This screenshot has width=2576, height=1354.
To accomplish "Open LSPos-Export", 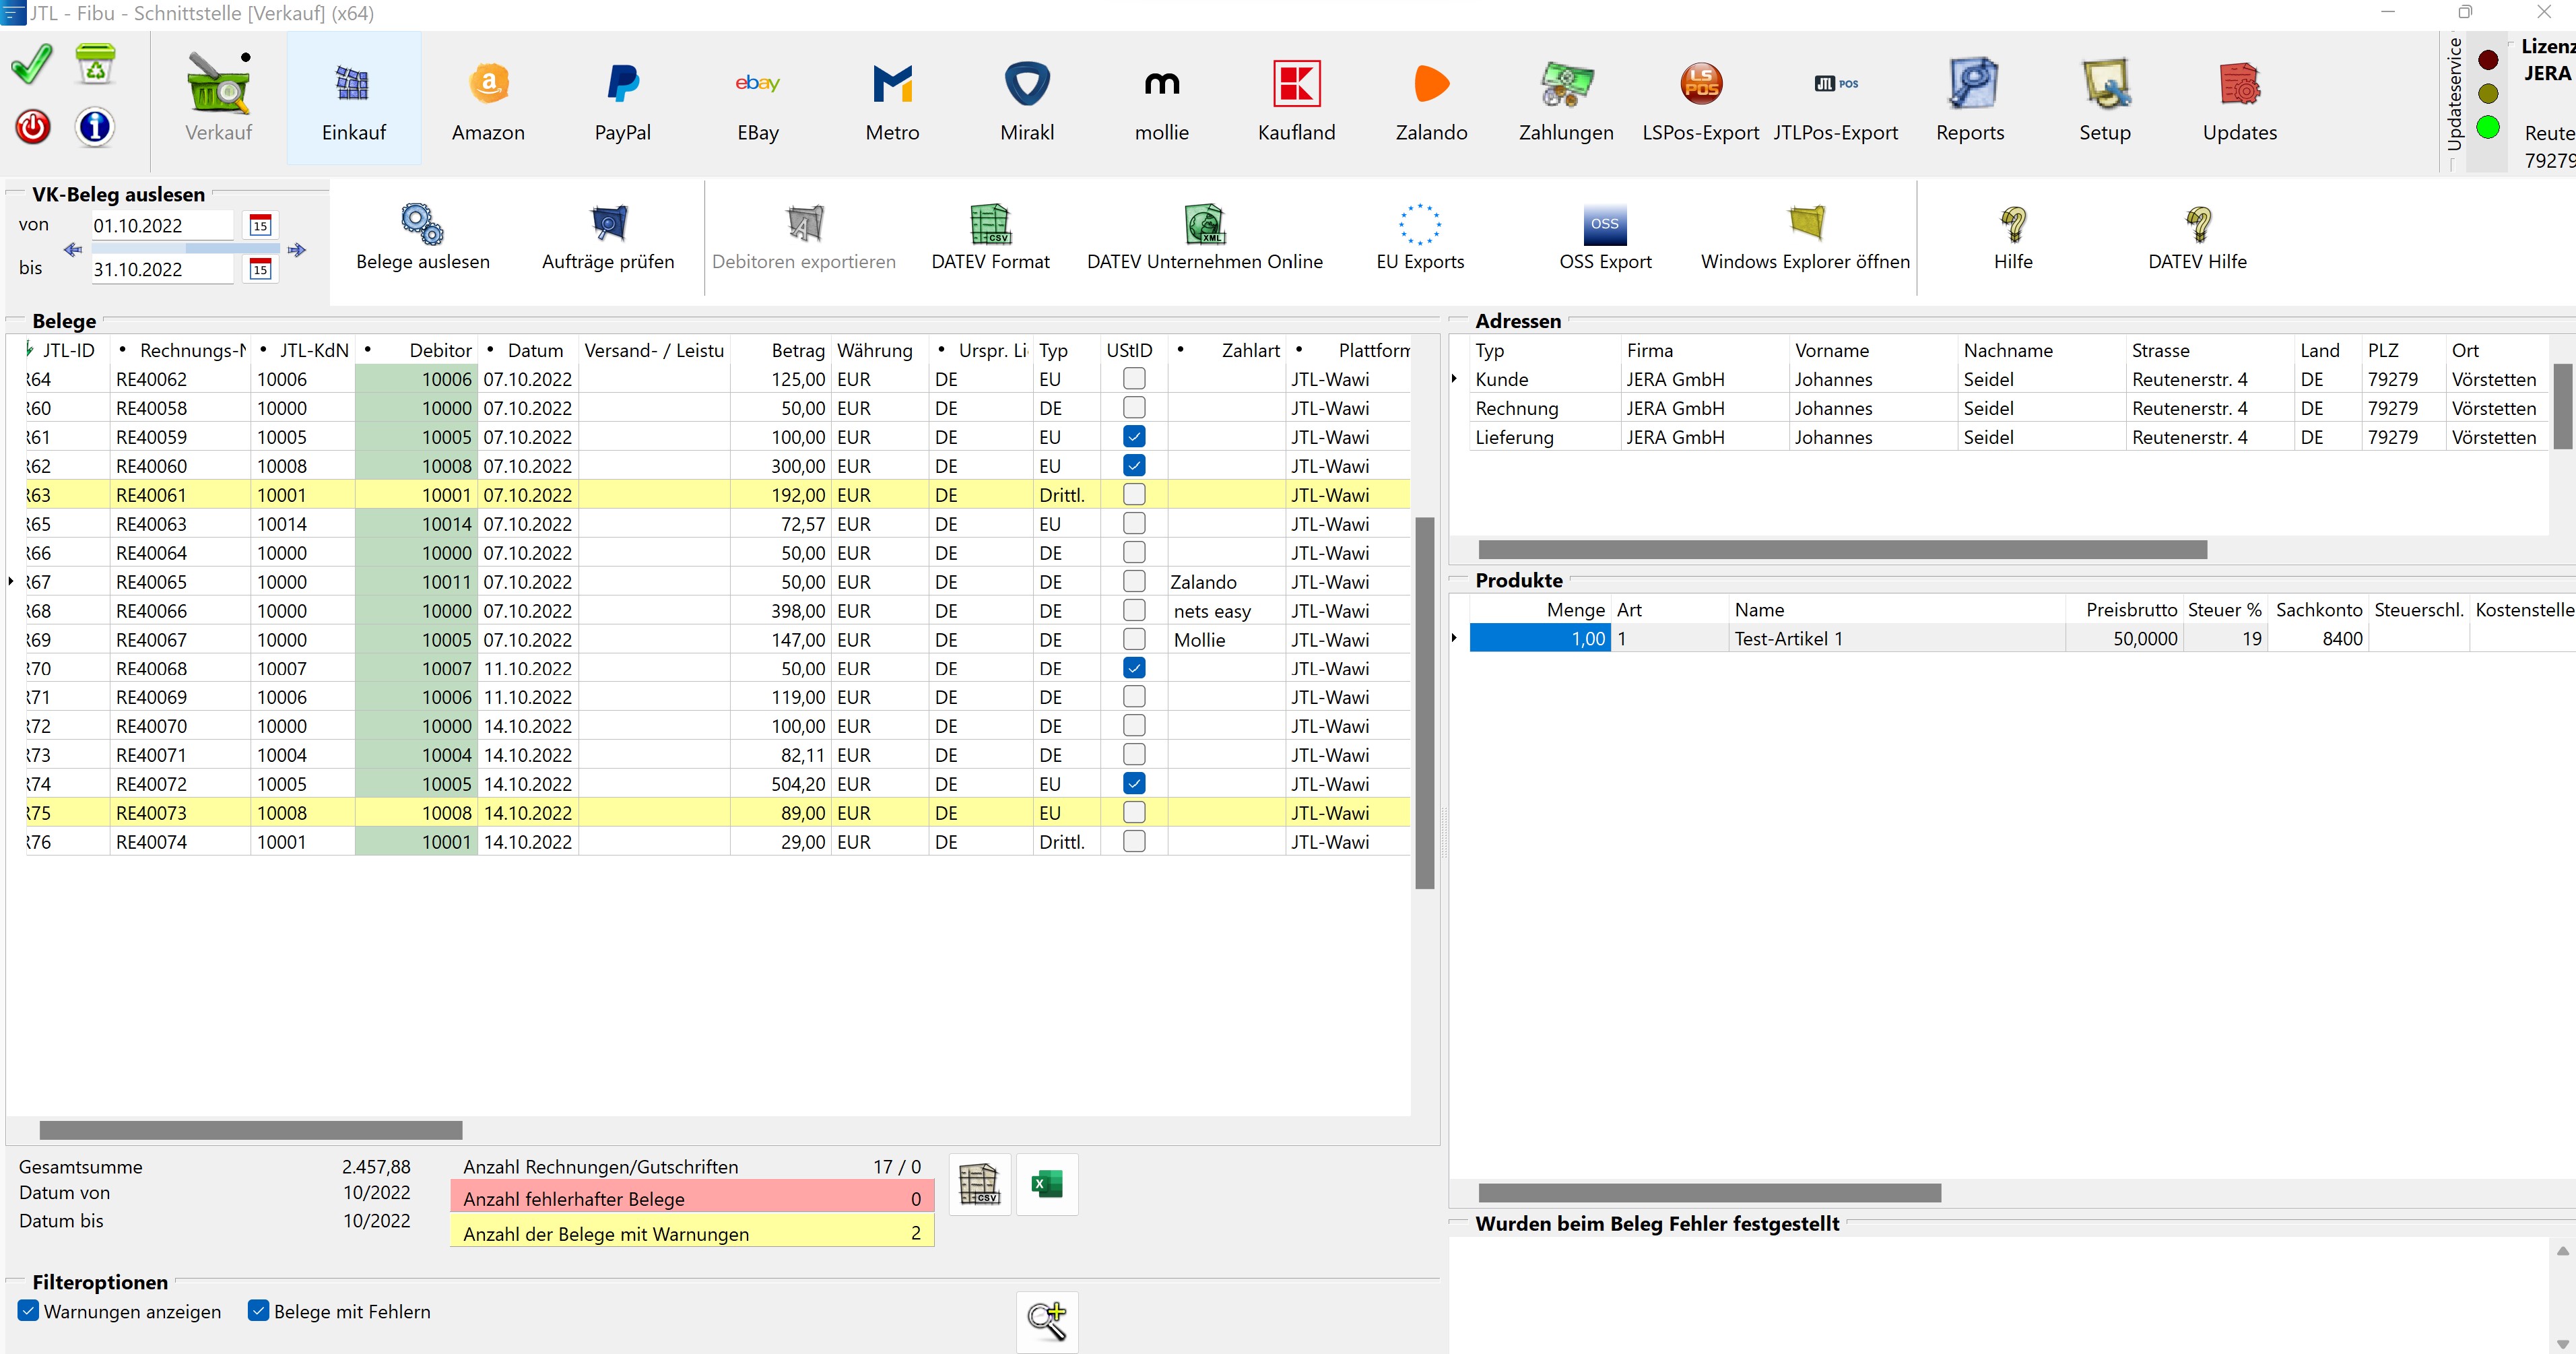I will pyautogui.click(x=1701, y=98).
